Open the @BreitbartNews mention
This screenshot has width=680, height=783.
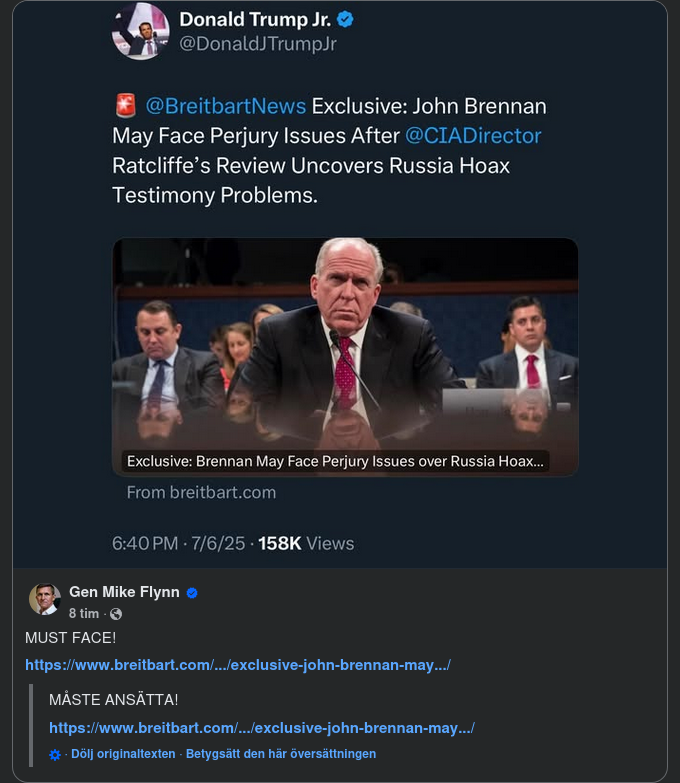(x=225, y=106)
